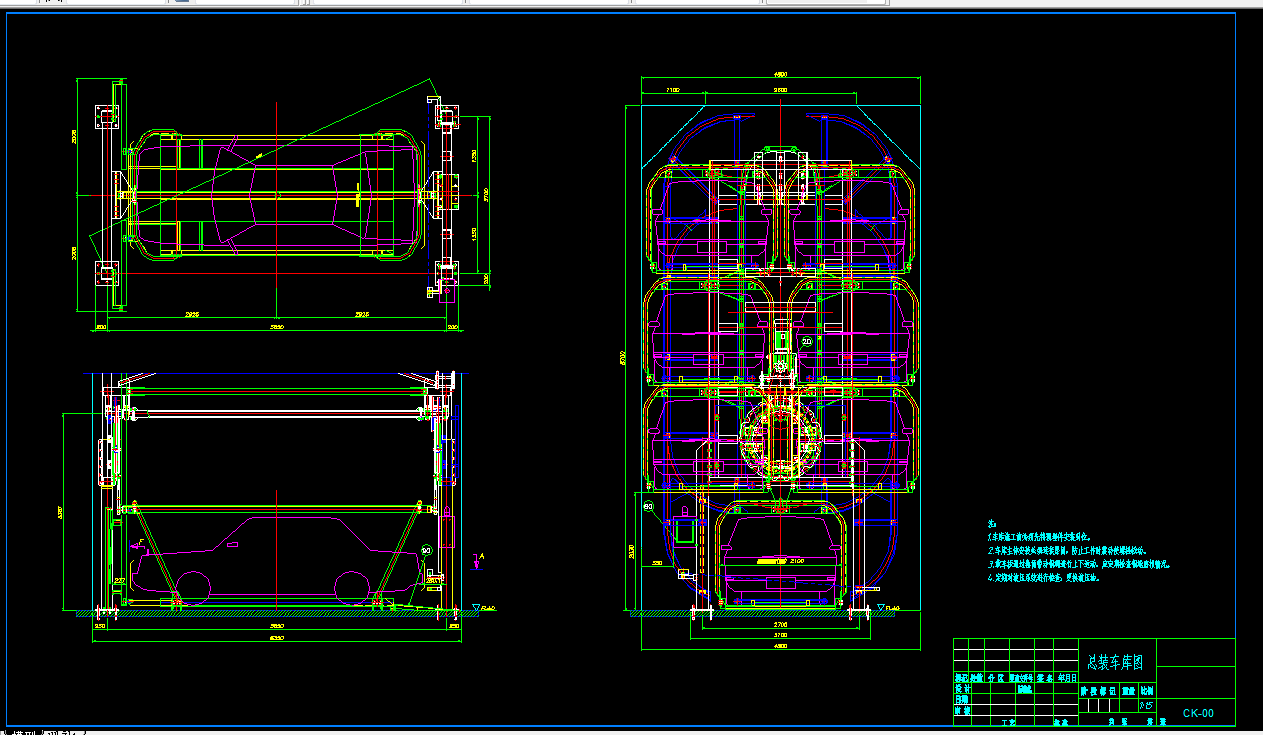Click the circled 90 balloon callout
This screenshot has width=1263, height=735.
point(426,551)
